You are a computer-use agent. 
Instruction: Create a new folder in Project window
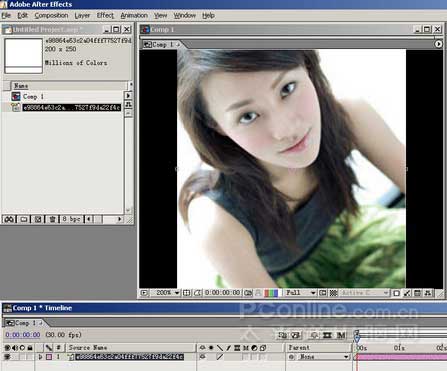(x=24, y=219)
